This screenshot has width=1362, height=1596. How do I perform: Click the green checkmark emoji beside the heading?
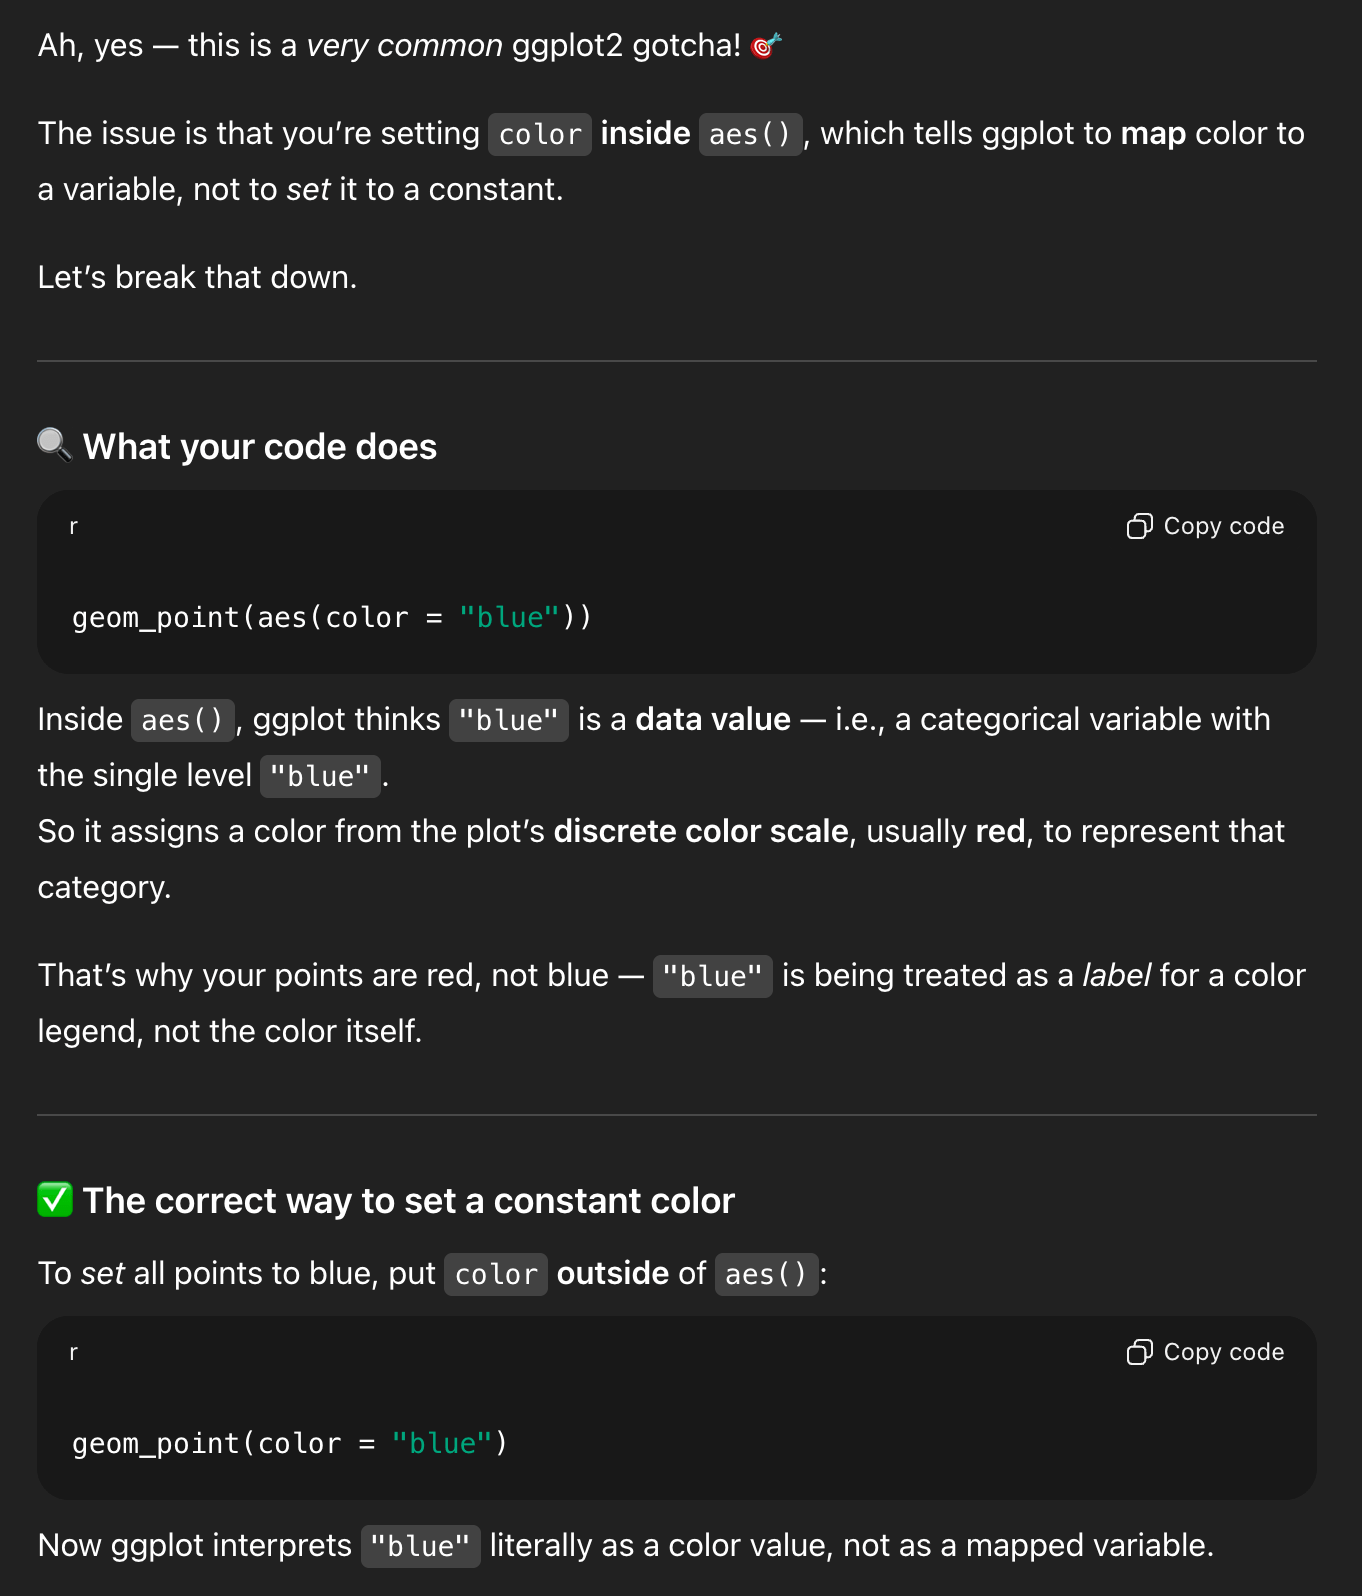pyautogui.click(x=55, y=1199)
